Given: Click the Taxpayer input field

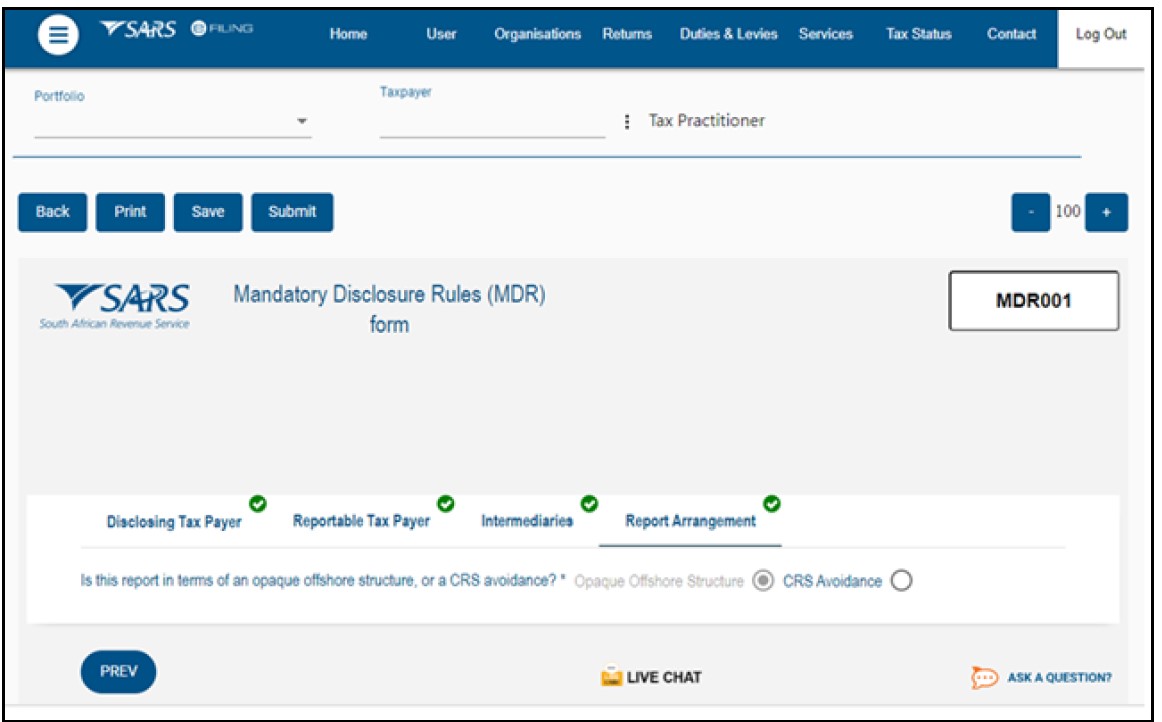Looking at the screenshot, I should [492, 121].
